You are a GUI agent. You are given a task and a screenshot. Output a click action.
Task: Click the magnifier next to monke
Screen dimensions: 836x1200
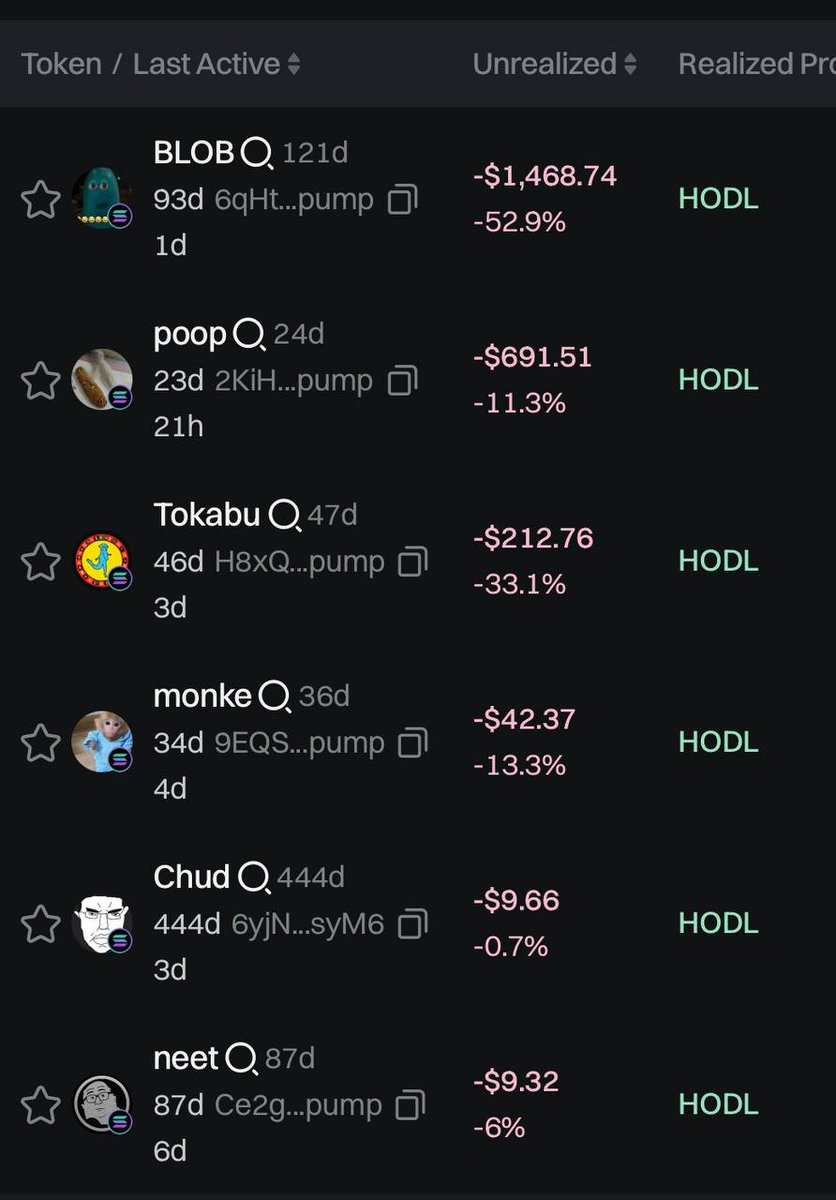(274, 696)
